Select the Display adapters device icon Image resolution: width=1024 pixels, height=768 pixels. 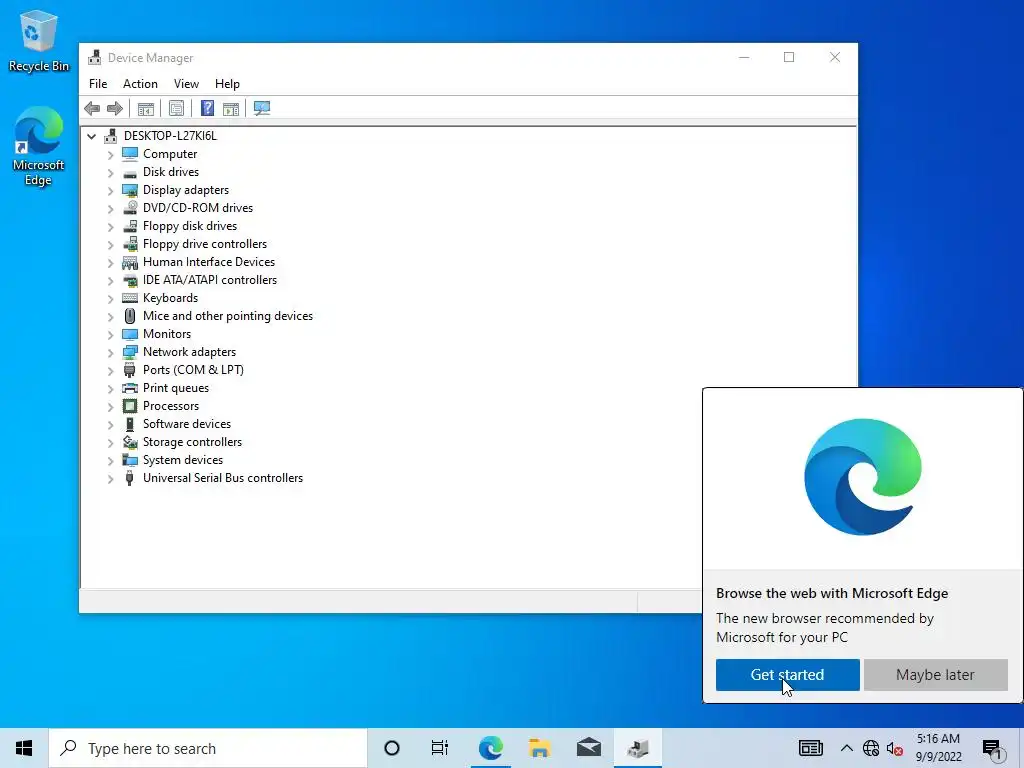coord(130,190)
